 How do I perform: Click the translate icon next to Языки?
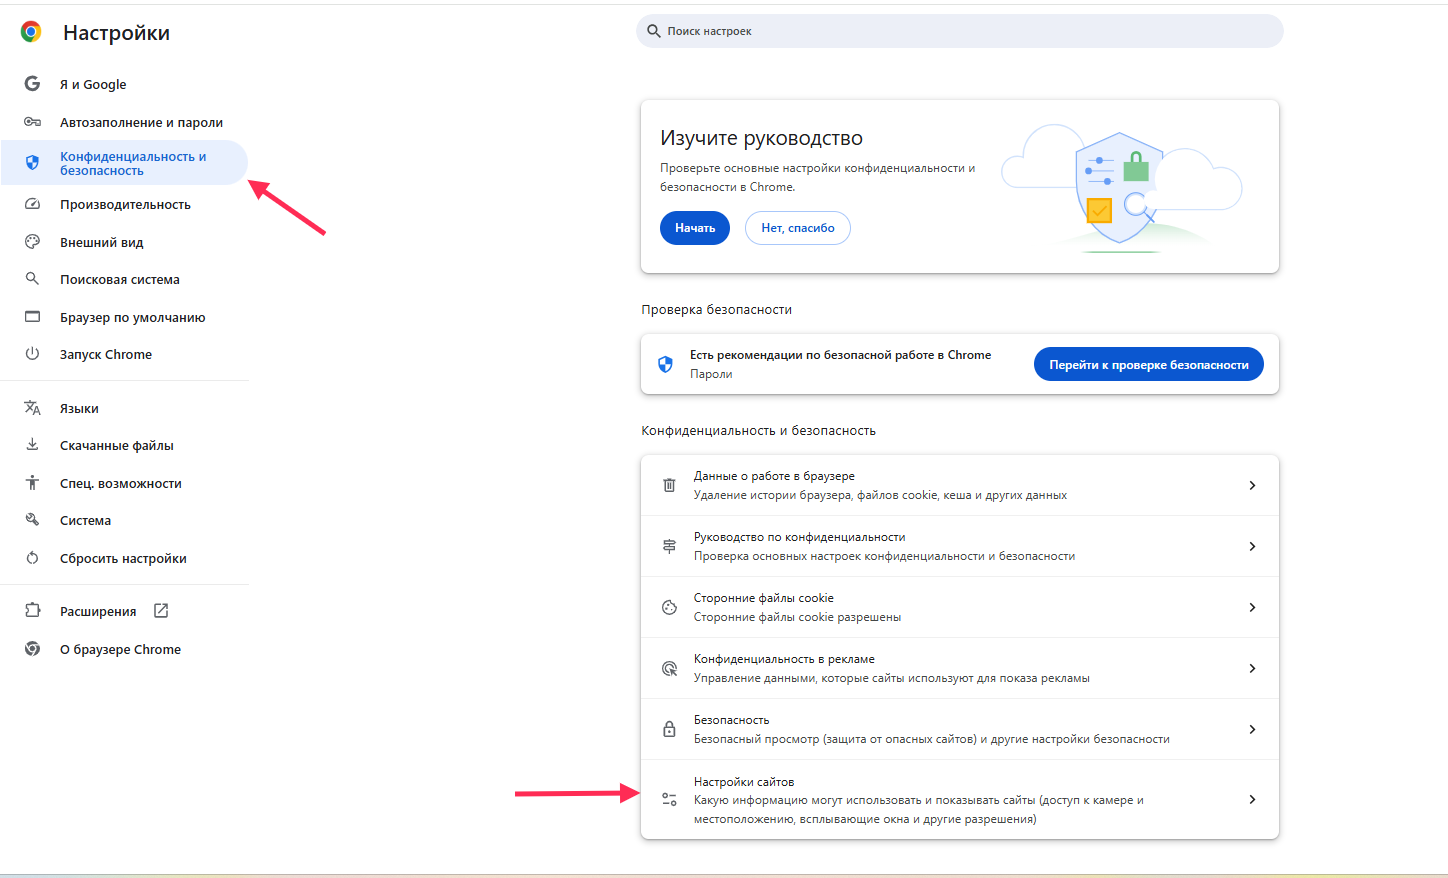(32, 408)
